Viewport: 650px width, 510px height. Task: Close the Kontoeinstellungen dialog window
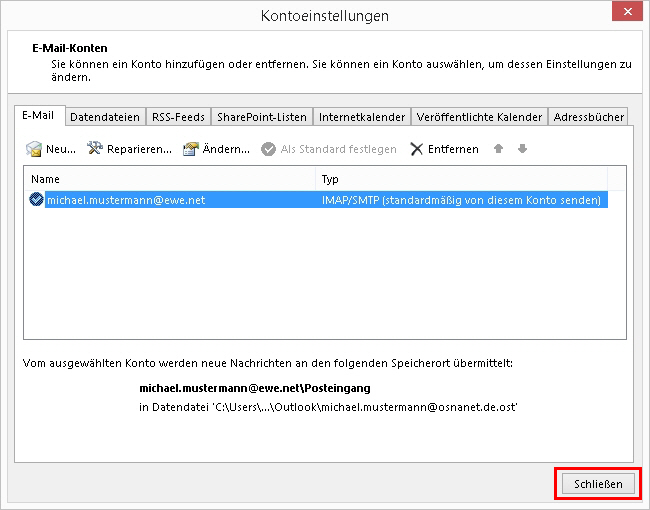point(596,484)
